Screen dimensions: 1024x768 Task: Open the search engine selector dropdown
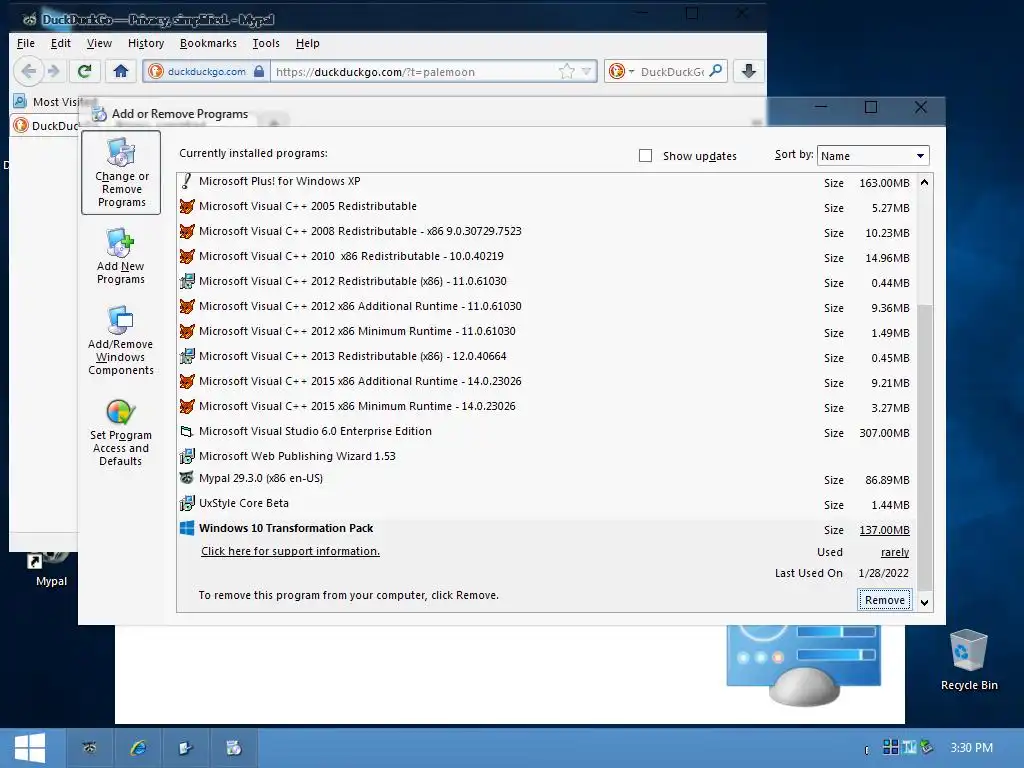[622, 71]
